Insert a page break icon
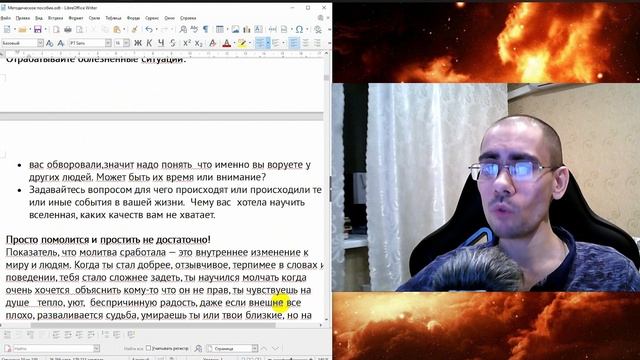Viewport: 640px width, 360px height. click(x=273, y=29)
